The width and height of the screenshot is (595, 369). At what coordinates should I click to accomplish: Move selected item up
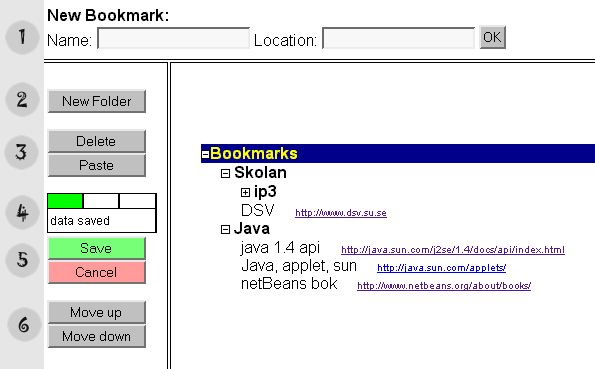(97, 312)
